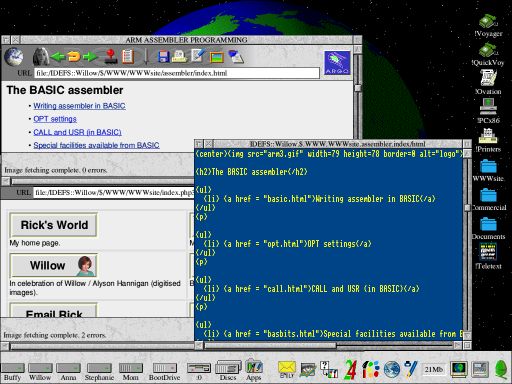Open the Willow drive on the icon bar
Image resolution: width=512 pixels, height=384 pixels.
tap(40, 371)
